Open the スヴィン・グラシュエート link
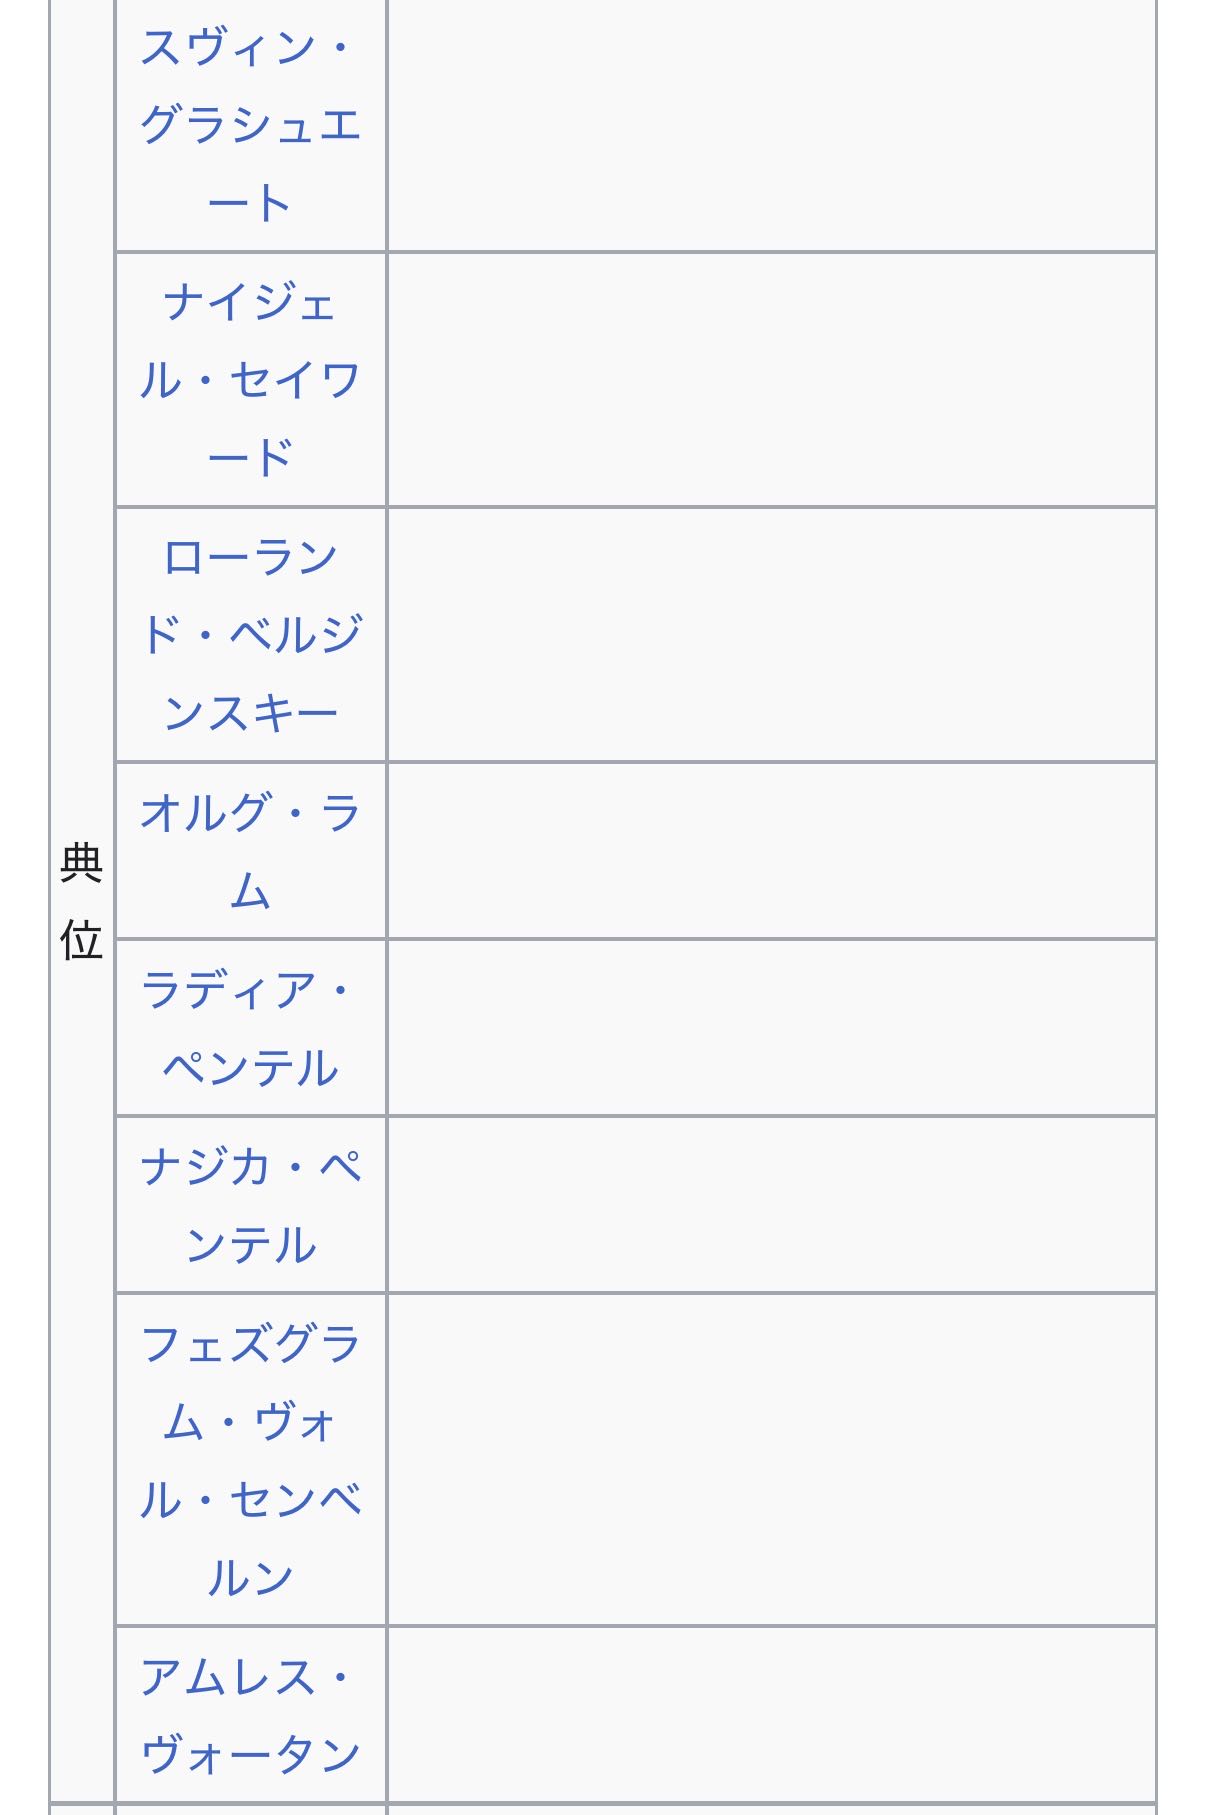 click(250, 125)
